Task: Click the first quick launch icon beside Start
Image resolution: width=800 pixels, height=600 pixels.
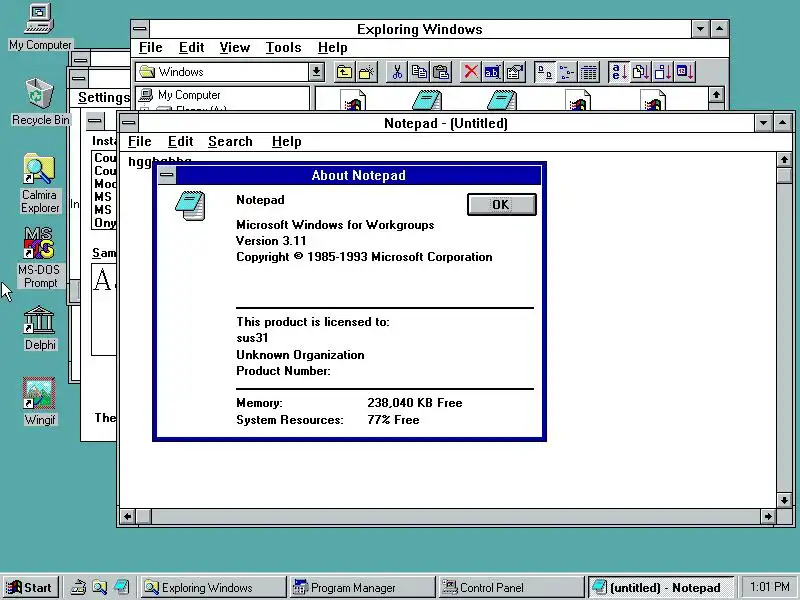Action: (x=78, y=588)
